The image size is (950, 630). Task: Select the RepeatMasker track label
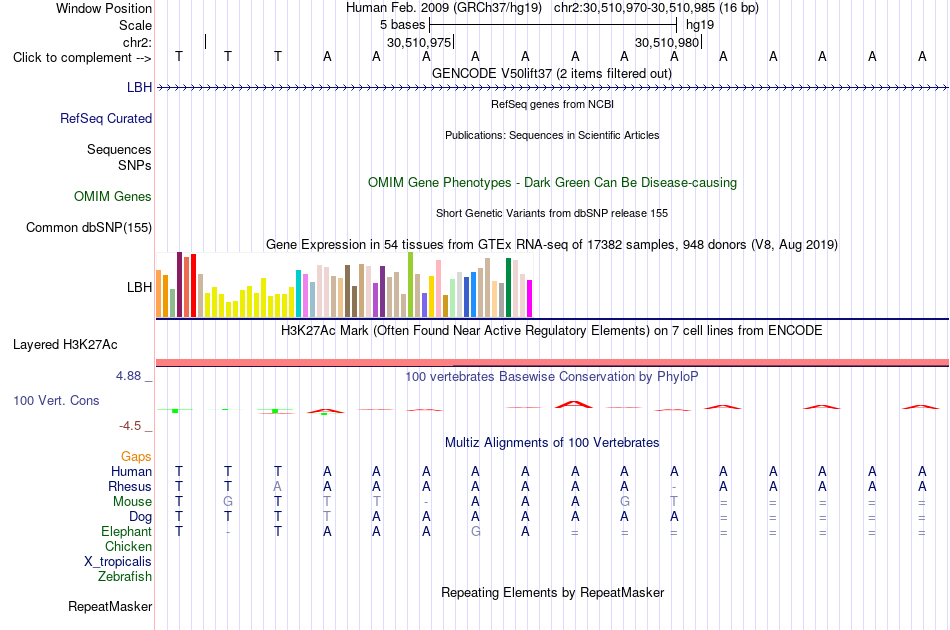[110, 606]
